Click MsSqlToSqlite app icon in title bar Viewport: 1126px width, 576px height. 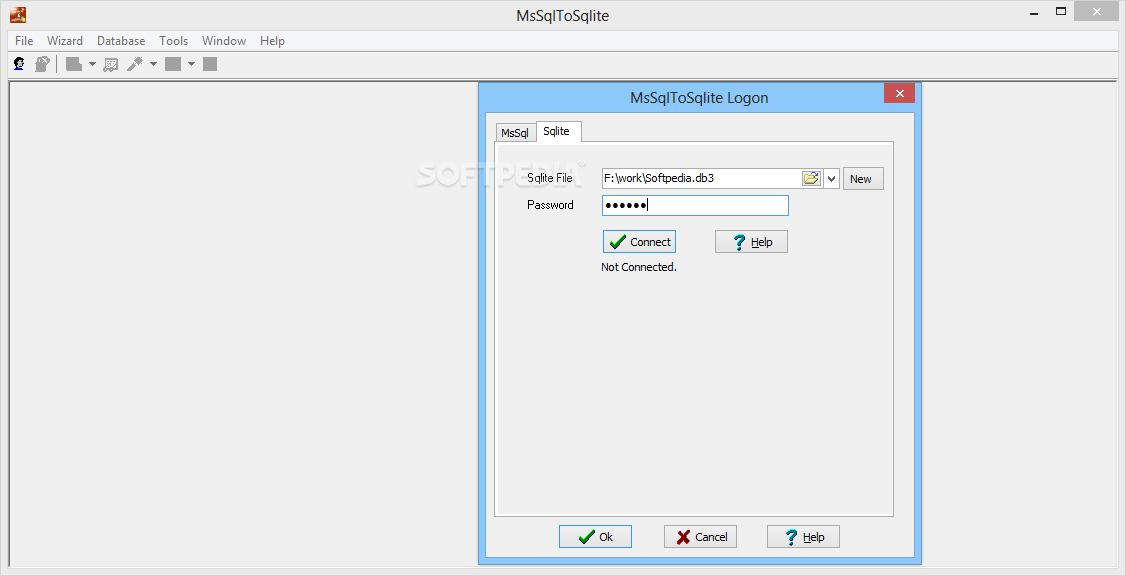pyautogui.click(x=18, y=14)
